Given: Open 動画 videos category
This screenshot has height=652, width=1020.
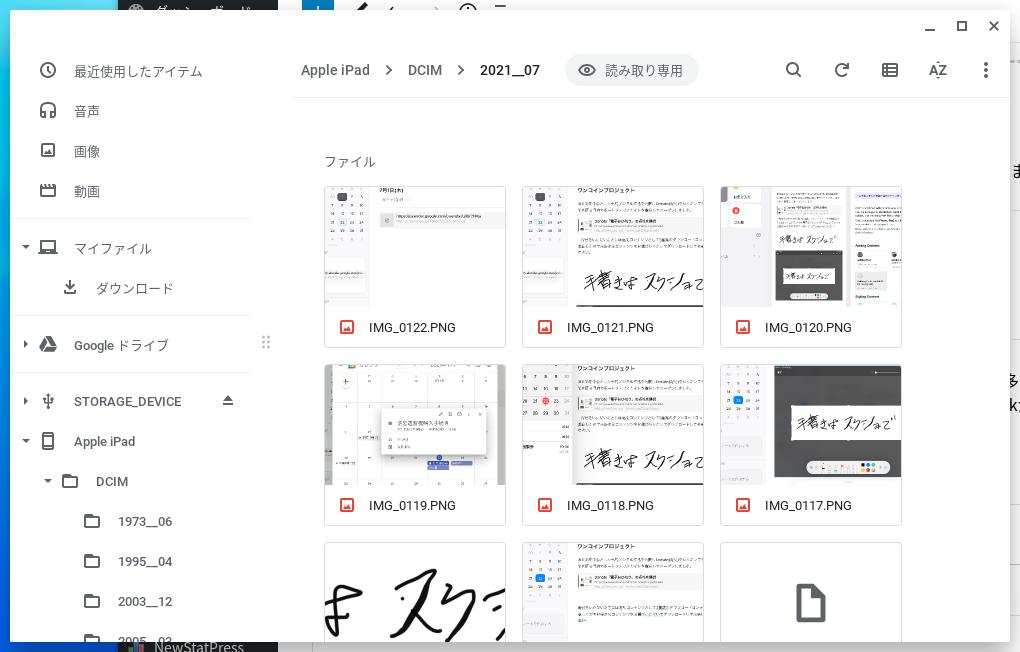Looking at the screenshot, I should point(87,191).
